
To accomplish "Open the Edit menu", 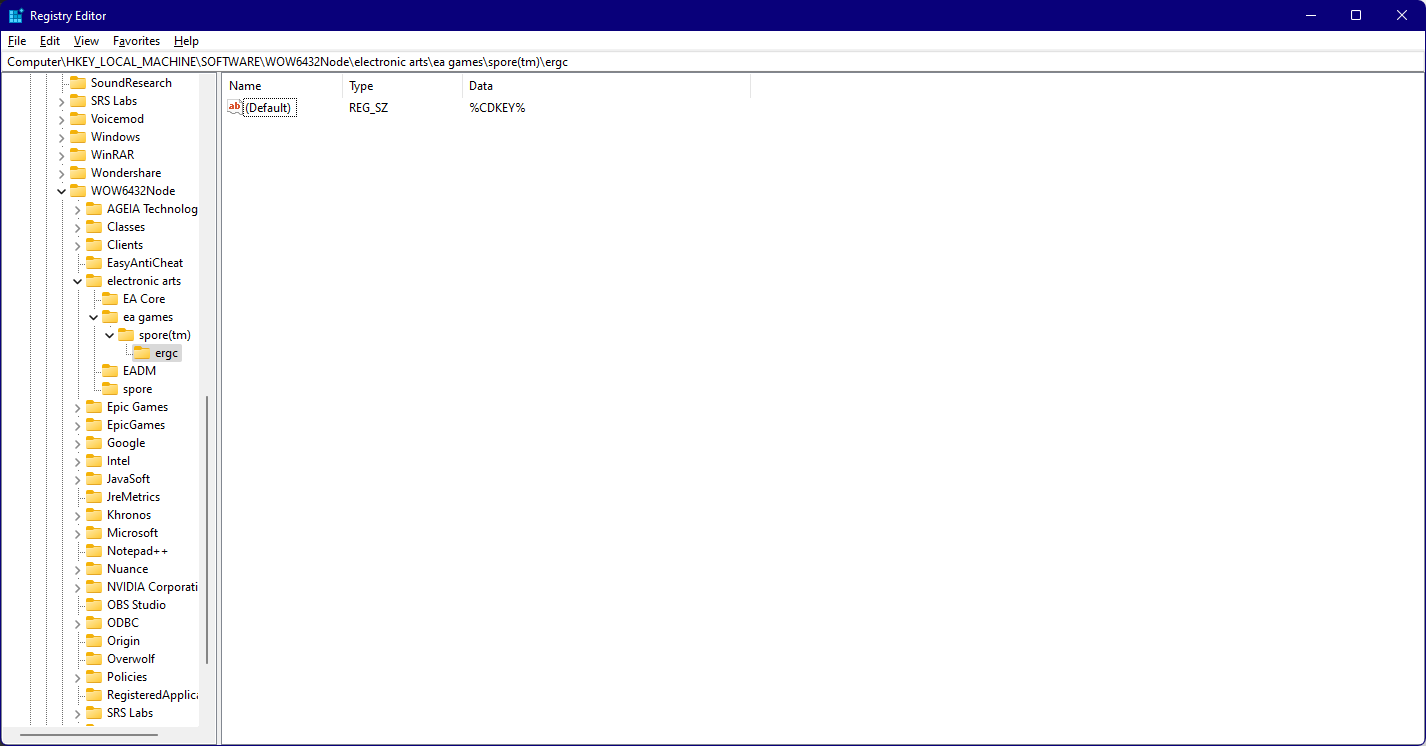I will [x=49, y=41].
